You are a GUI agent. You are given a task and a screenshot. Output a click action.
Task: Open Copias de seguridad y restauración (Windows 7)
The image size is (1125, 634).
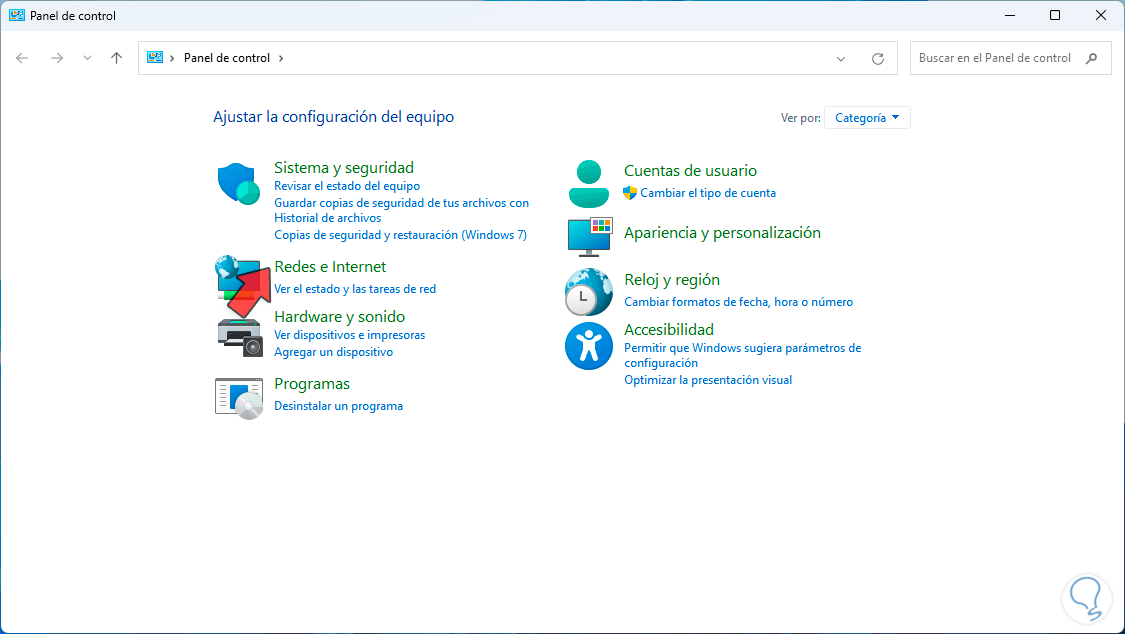[400, 235]
